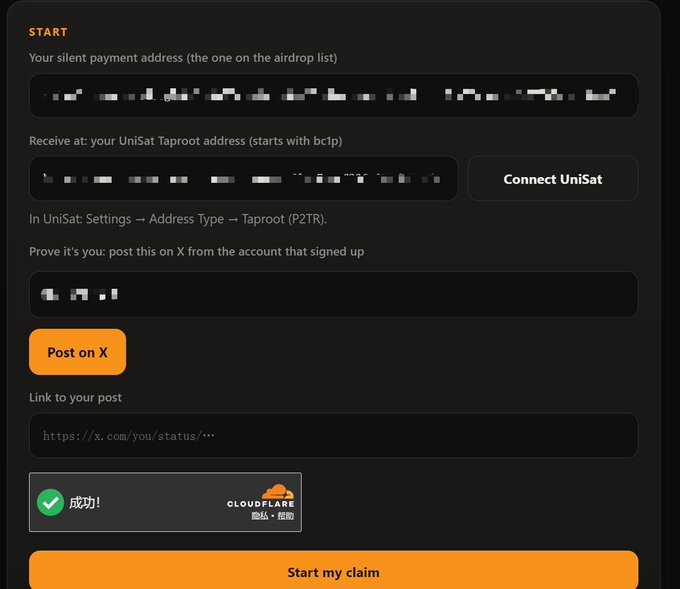Click the Link to your post field
Viewport: 680px width, 589px height.
coord(333,435)
